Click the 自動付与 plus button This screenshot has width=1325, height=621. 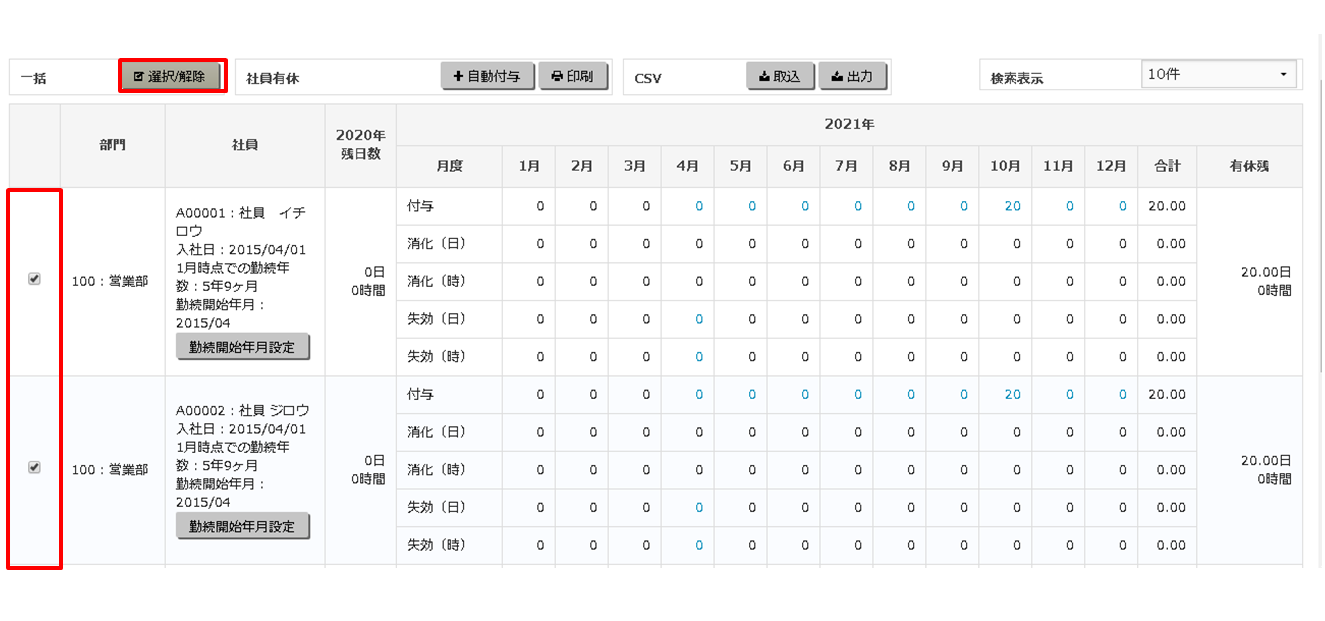click(x=487, y=76)
